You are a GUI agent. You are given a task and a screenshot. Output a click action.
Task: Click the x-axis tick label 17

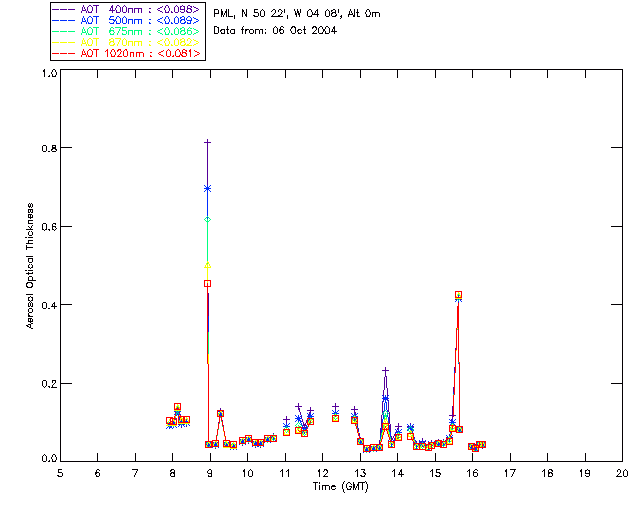pyautogui.click(x=510, y=473)
